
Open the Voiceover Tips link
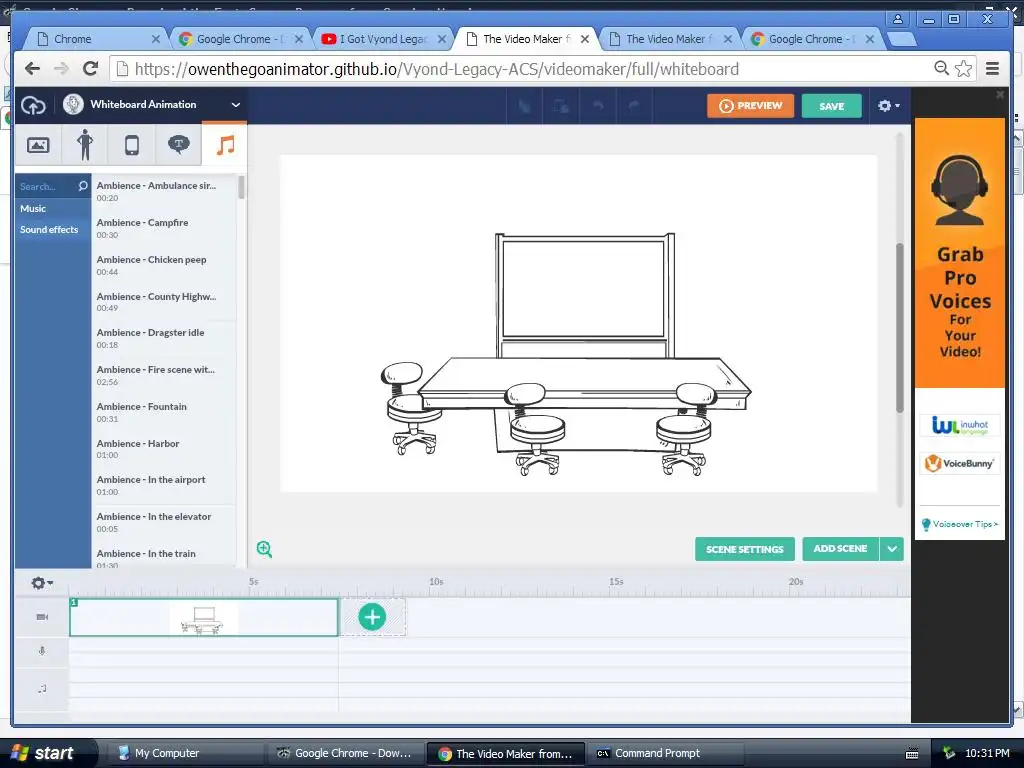click(x=960, y=524)
